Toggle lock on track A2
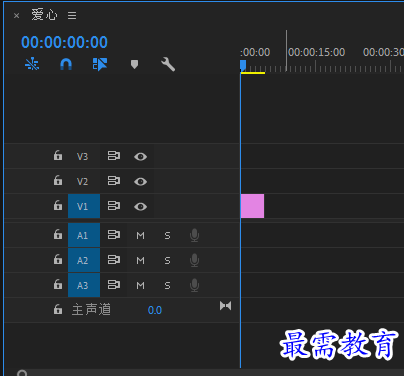 (58, 259)
